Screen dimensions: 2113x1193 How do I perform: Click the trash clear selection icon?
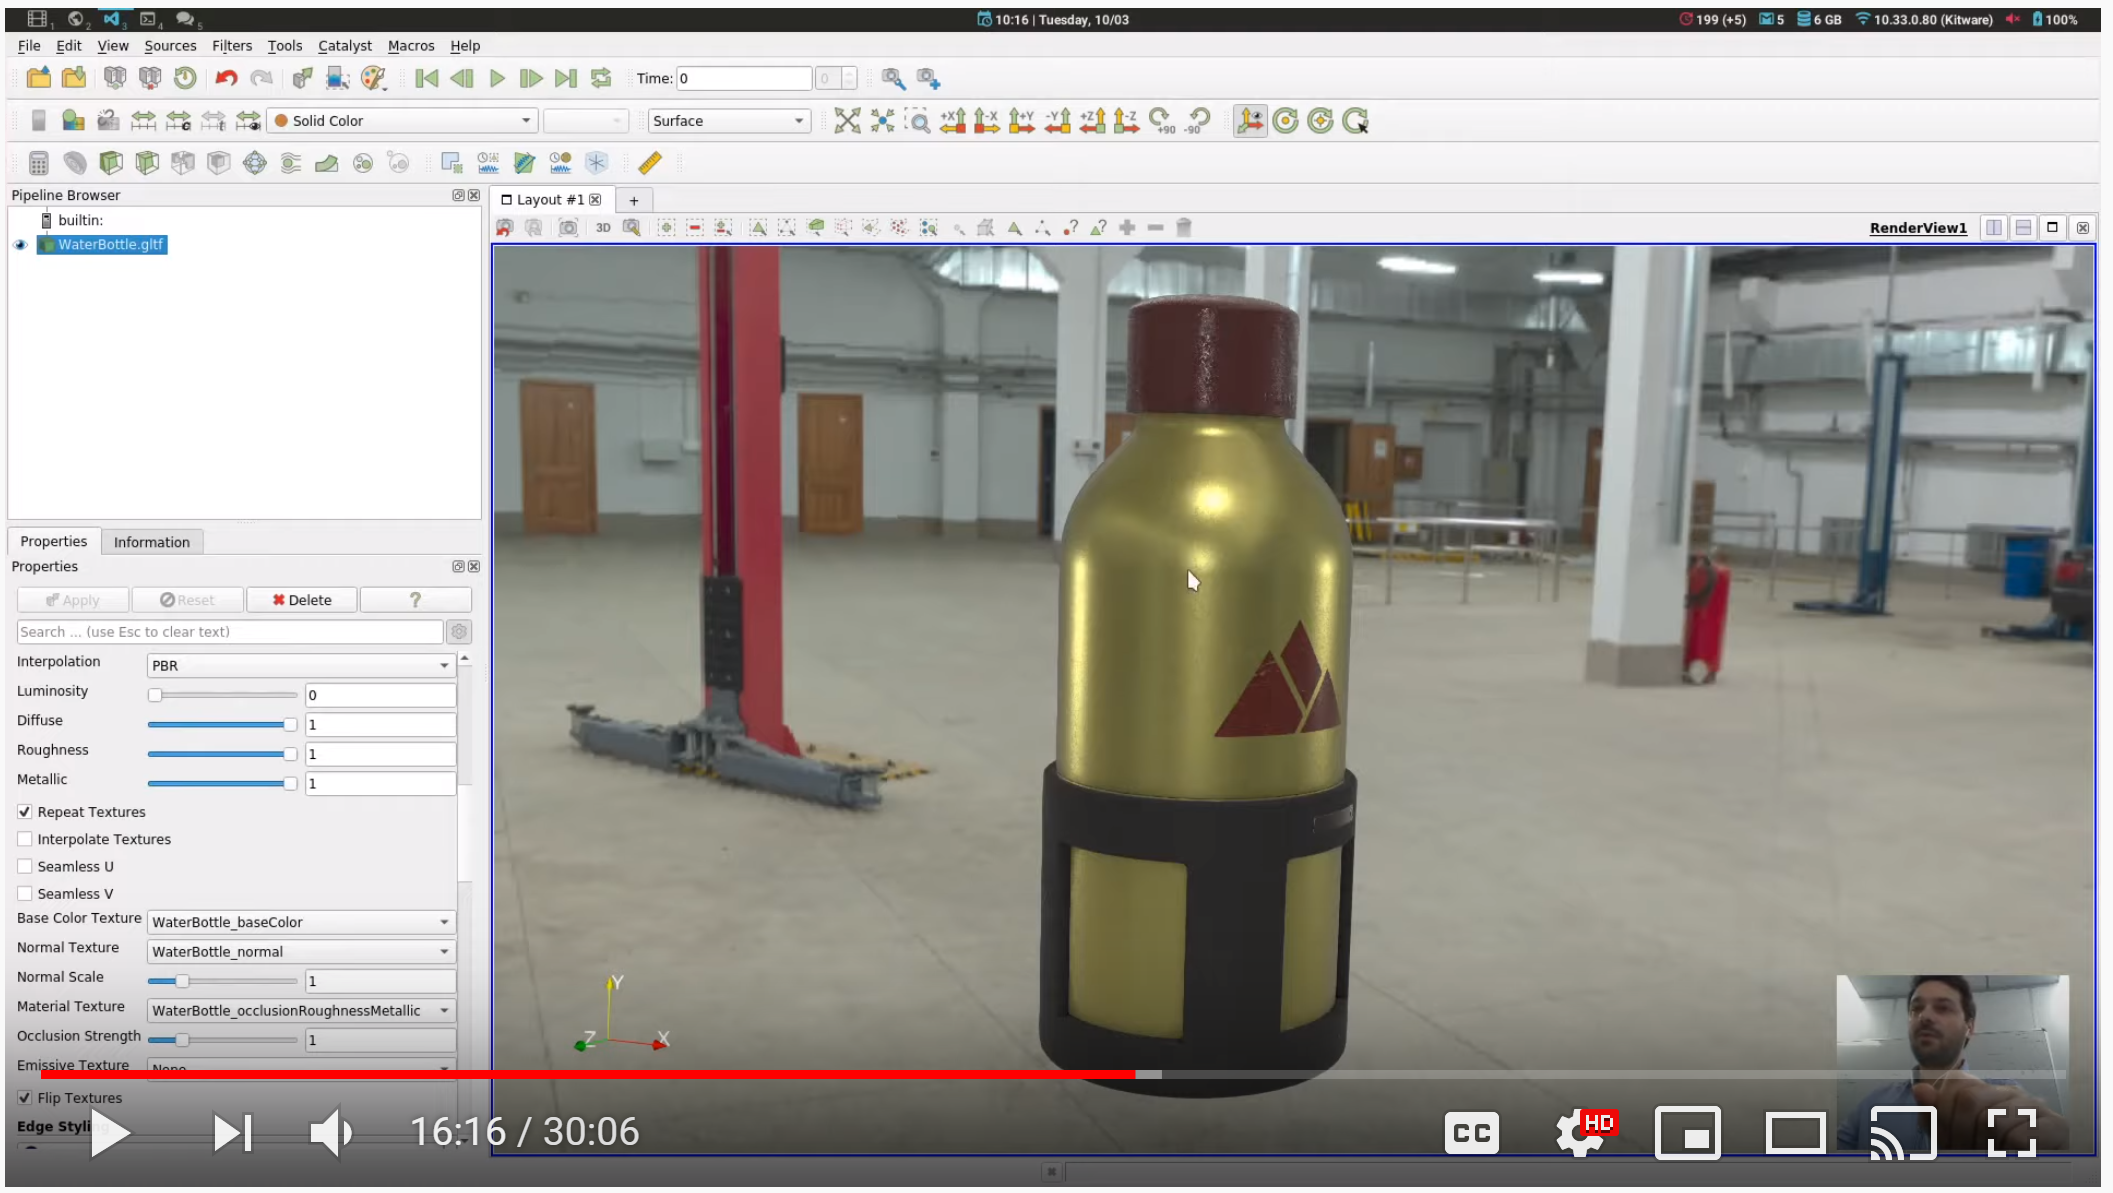coord(1184,228)
